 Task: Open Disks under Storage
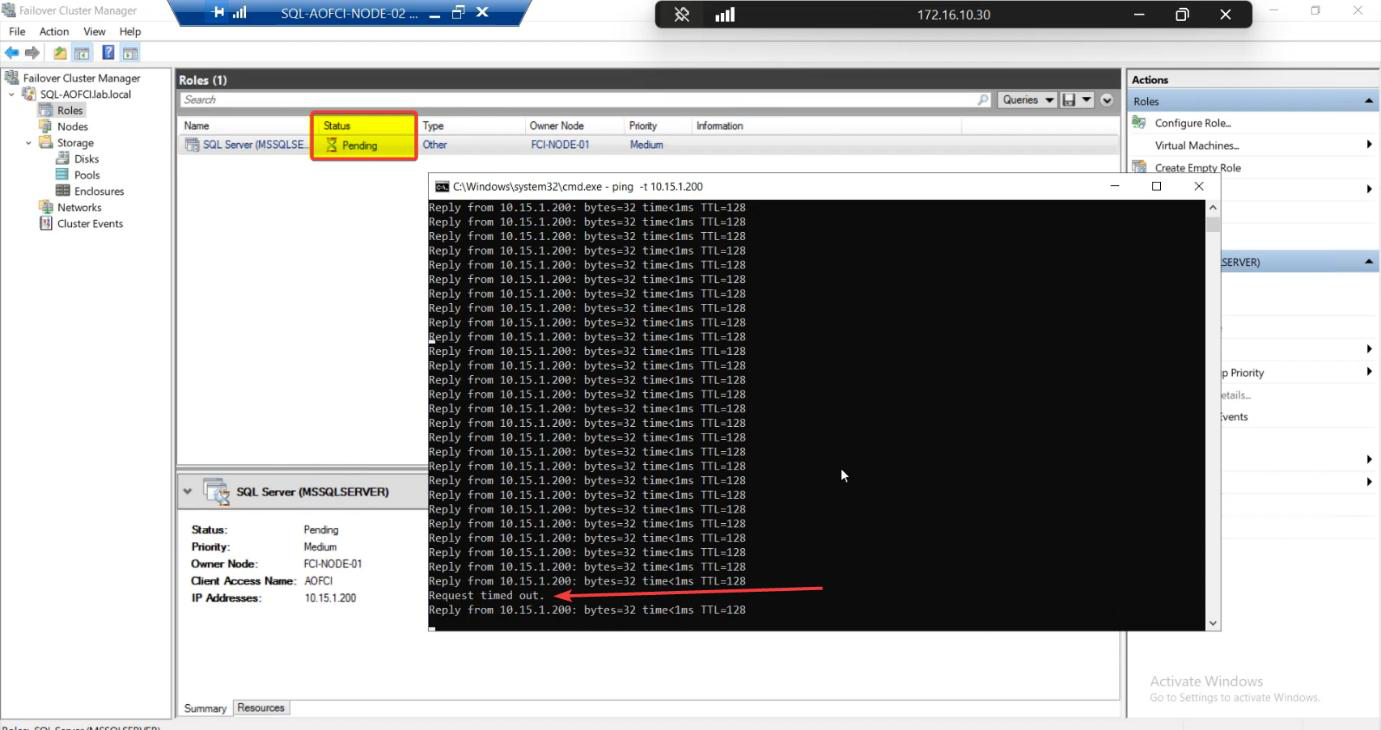(86, 159)
